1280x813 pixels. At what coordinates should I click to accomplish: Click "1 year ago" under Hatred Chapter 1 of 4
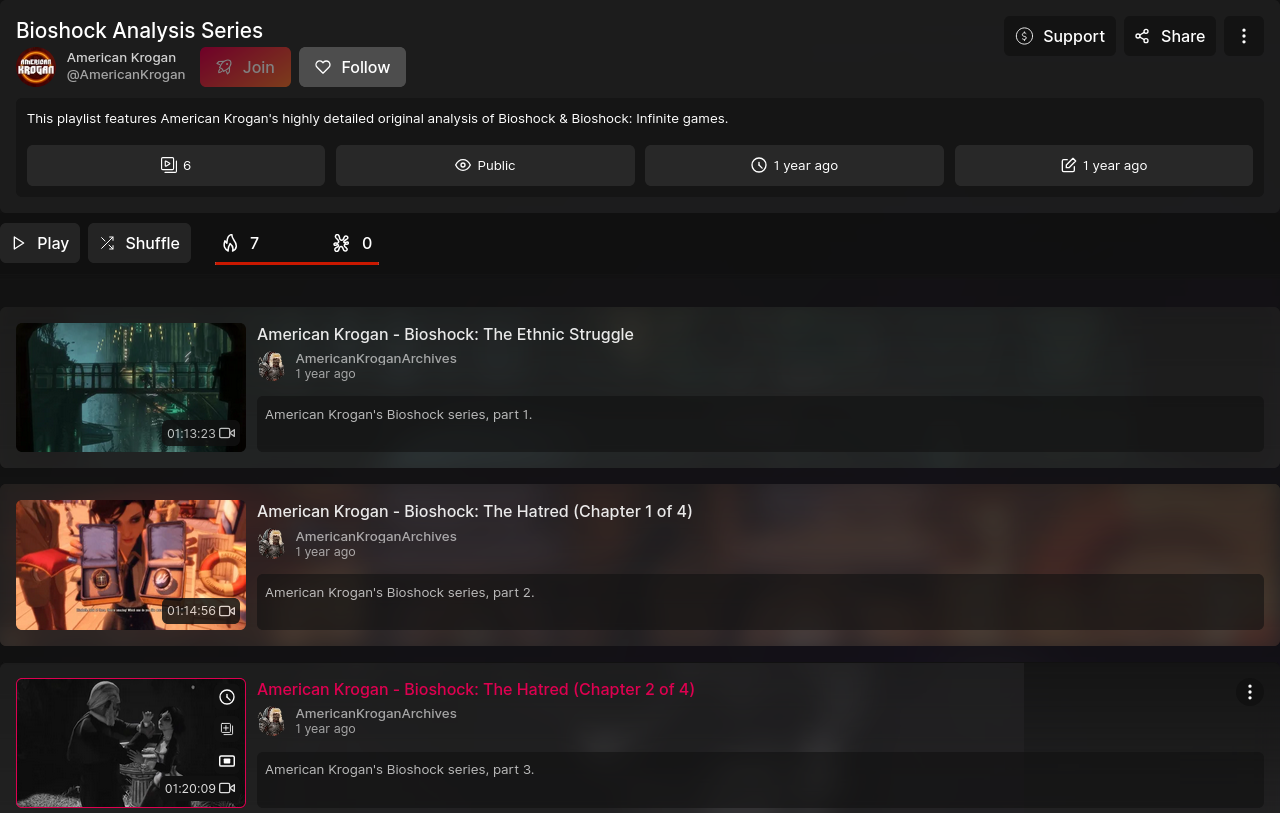click(325, 552)
